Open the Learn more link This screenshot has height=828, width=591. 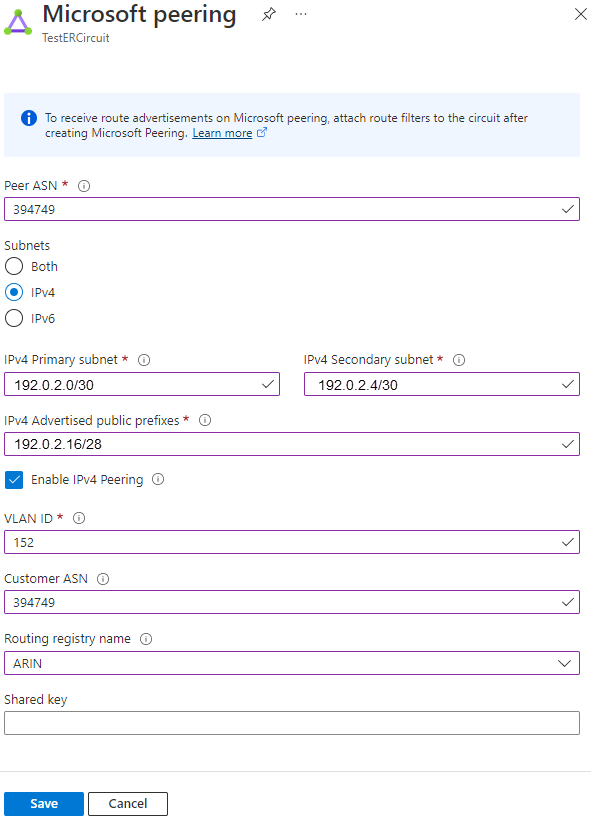[x=222, y=133]
